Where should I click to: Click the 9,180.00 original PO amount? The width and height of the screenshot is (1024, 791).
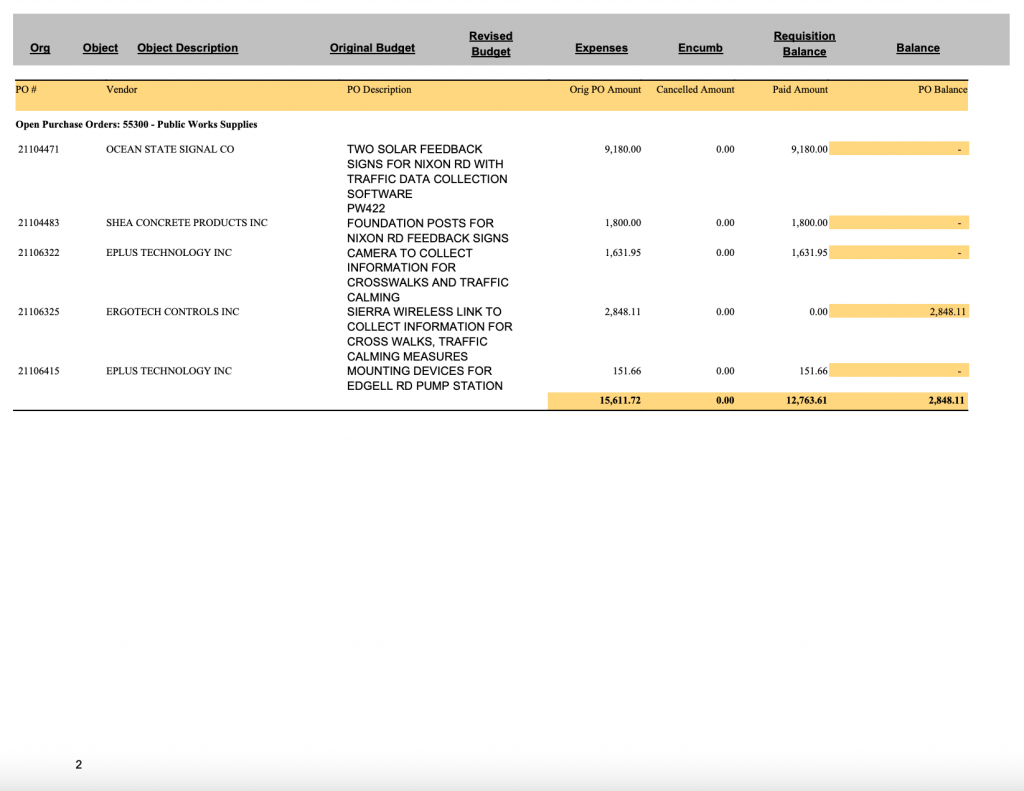(623, 149)
